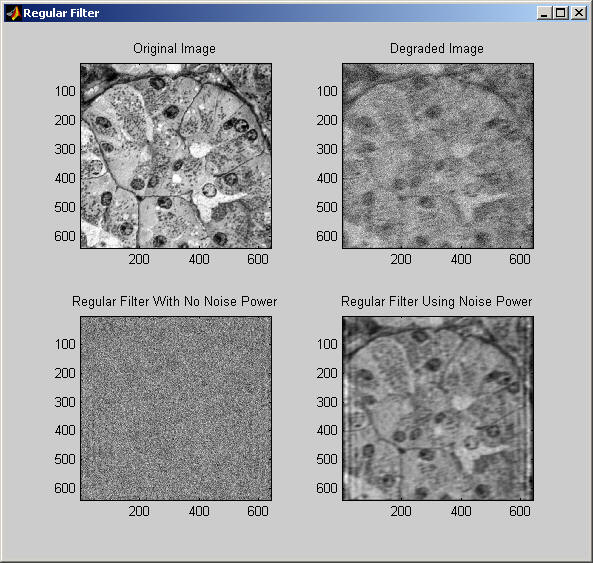Click y-axis label 600 of Using Noise plot

click(x=327, y=488)
